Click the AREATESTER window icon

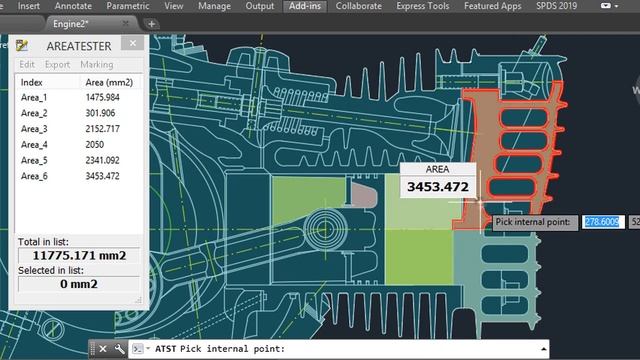click(x=22, y=45)
